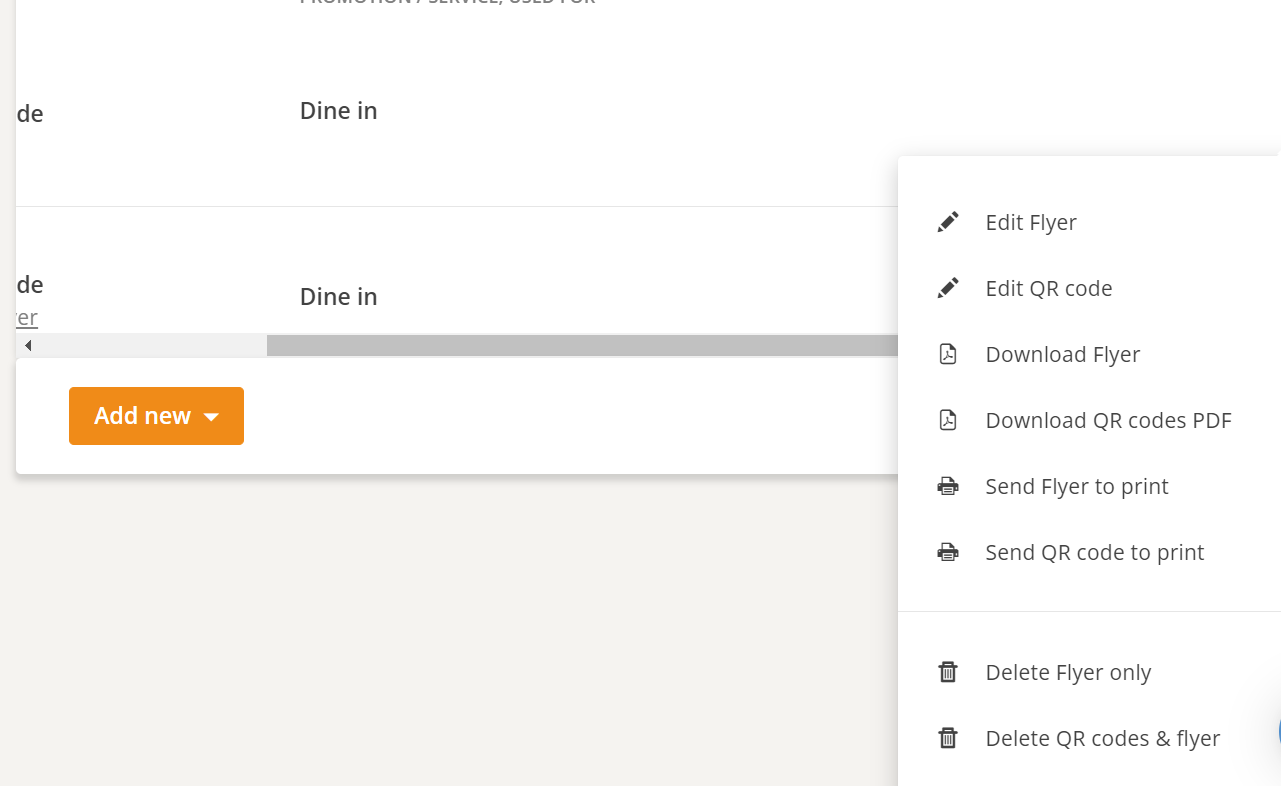Select the Delete Flyer only option

pos(1068,672)
